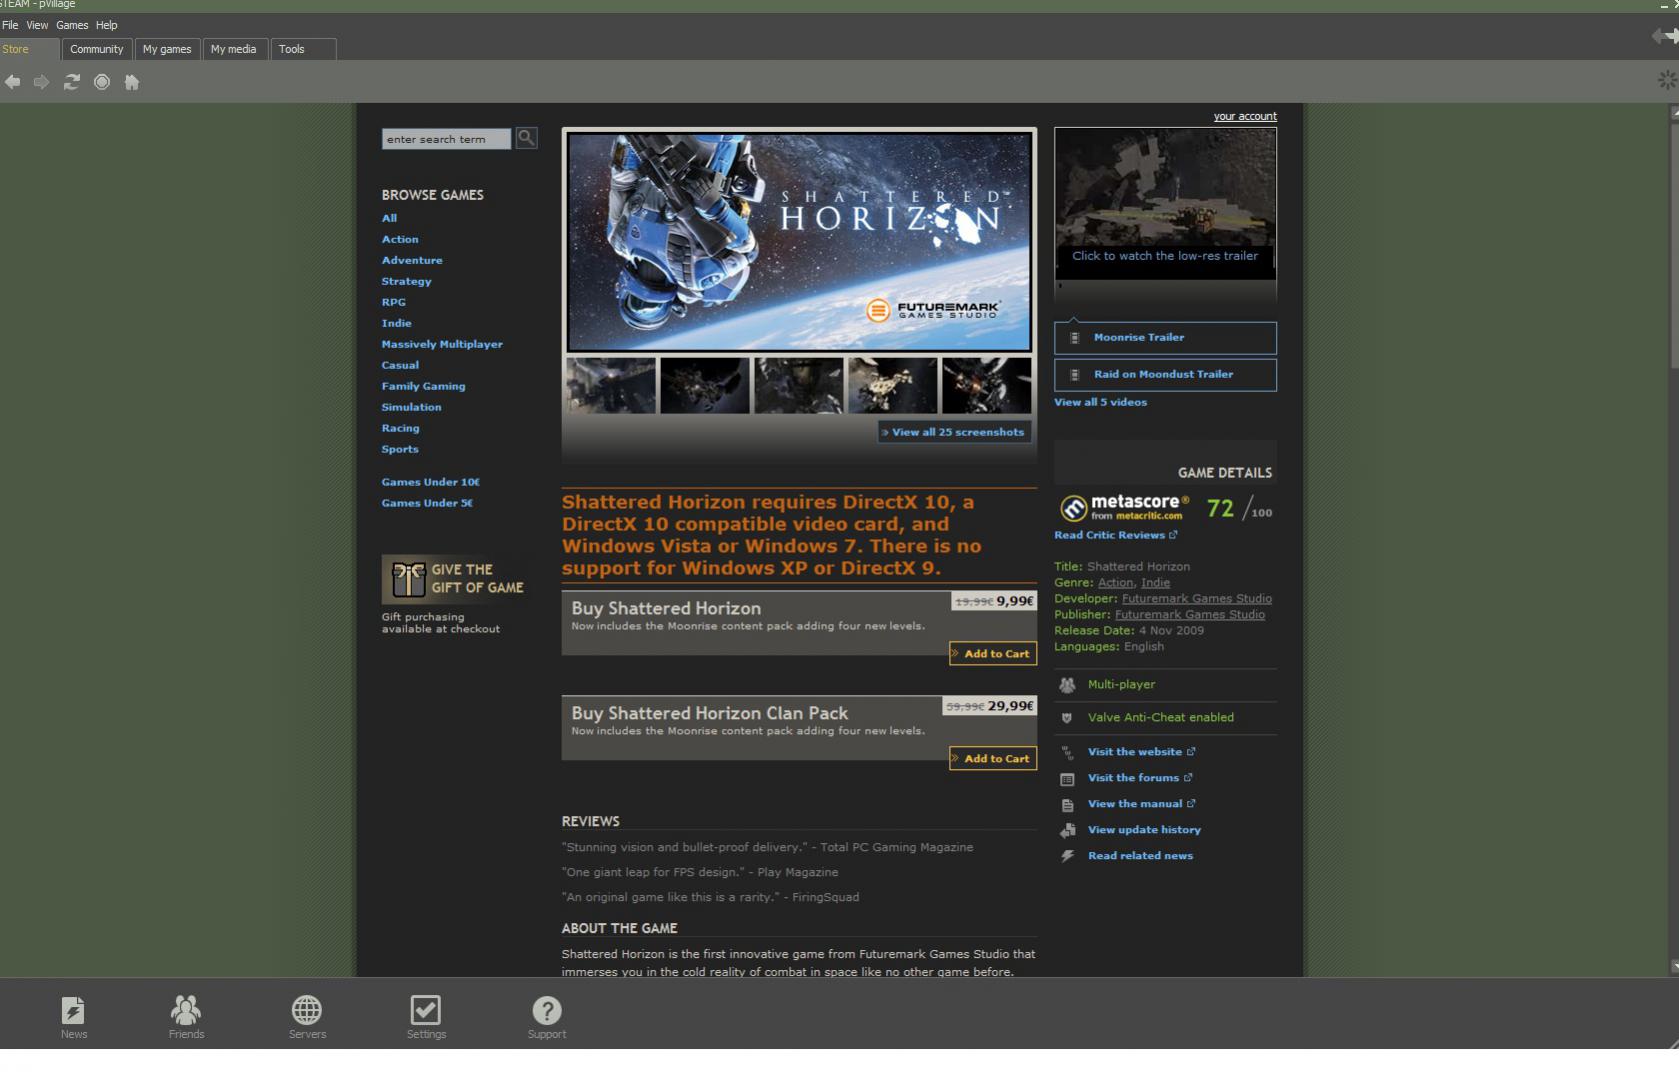Browse Indie games category
The image size is (1679, 1080).
coord(396,323)
